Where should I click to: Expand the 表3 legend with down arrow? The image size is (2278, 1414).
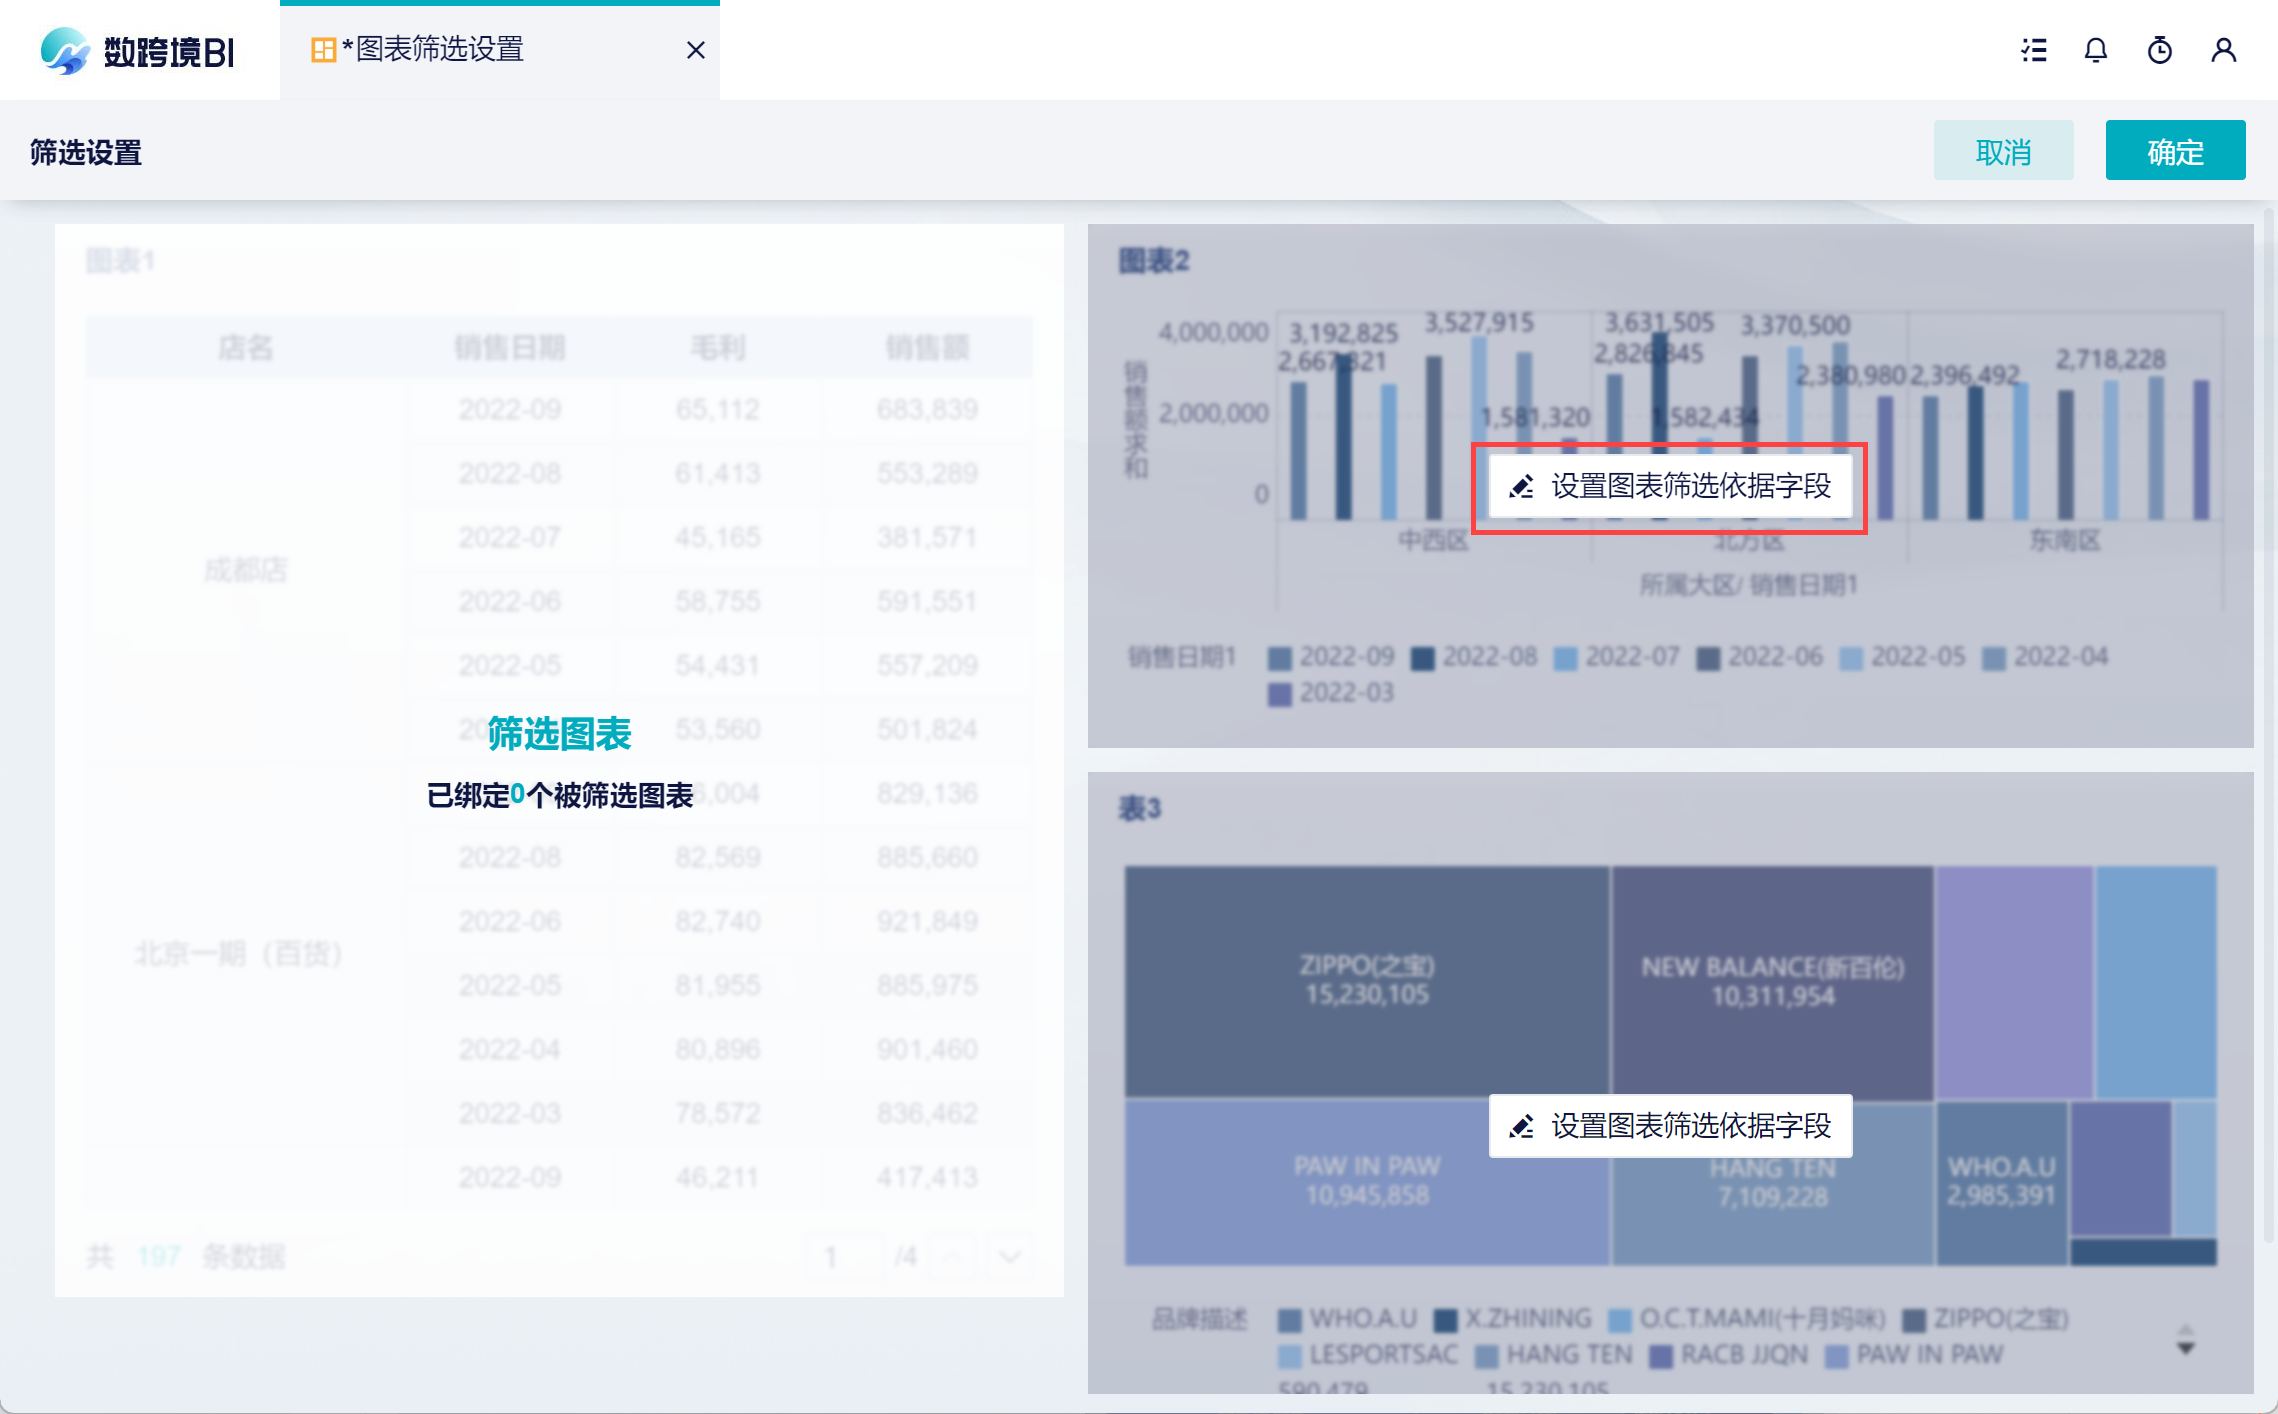[x=2186, y=1349]
